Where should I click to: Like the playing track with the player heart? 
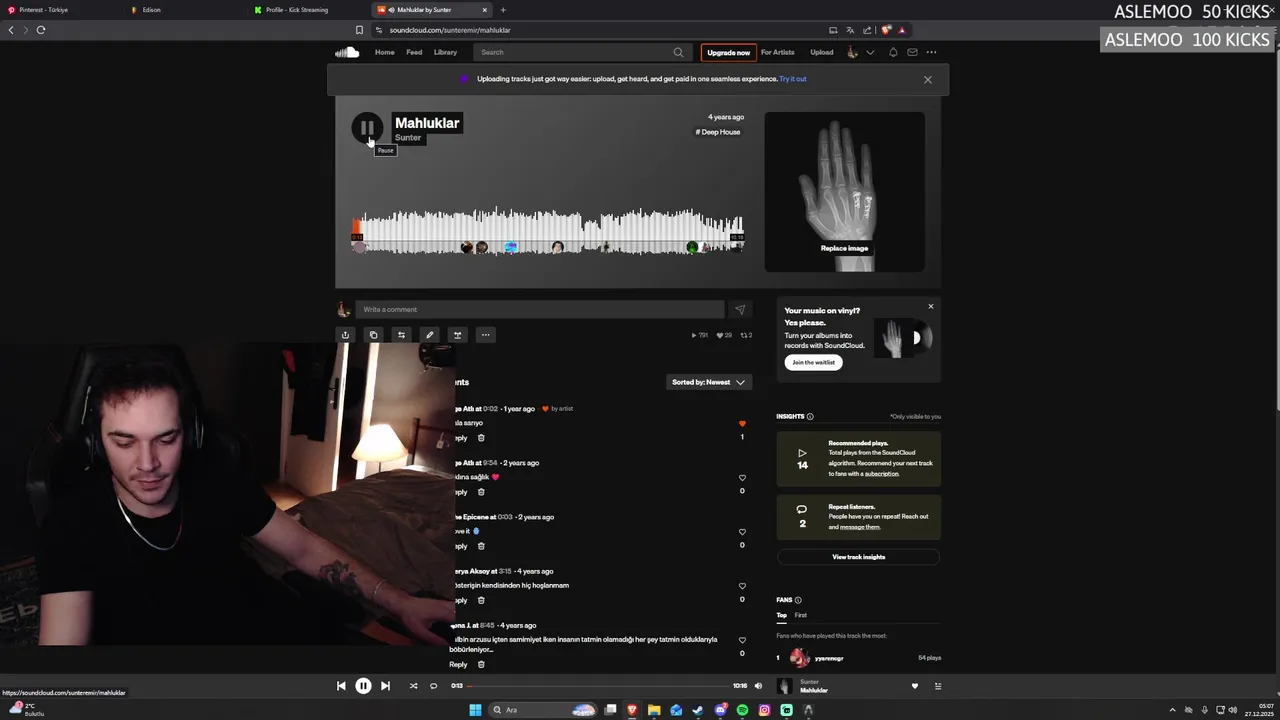point(914,686)
